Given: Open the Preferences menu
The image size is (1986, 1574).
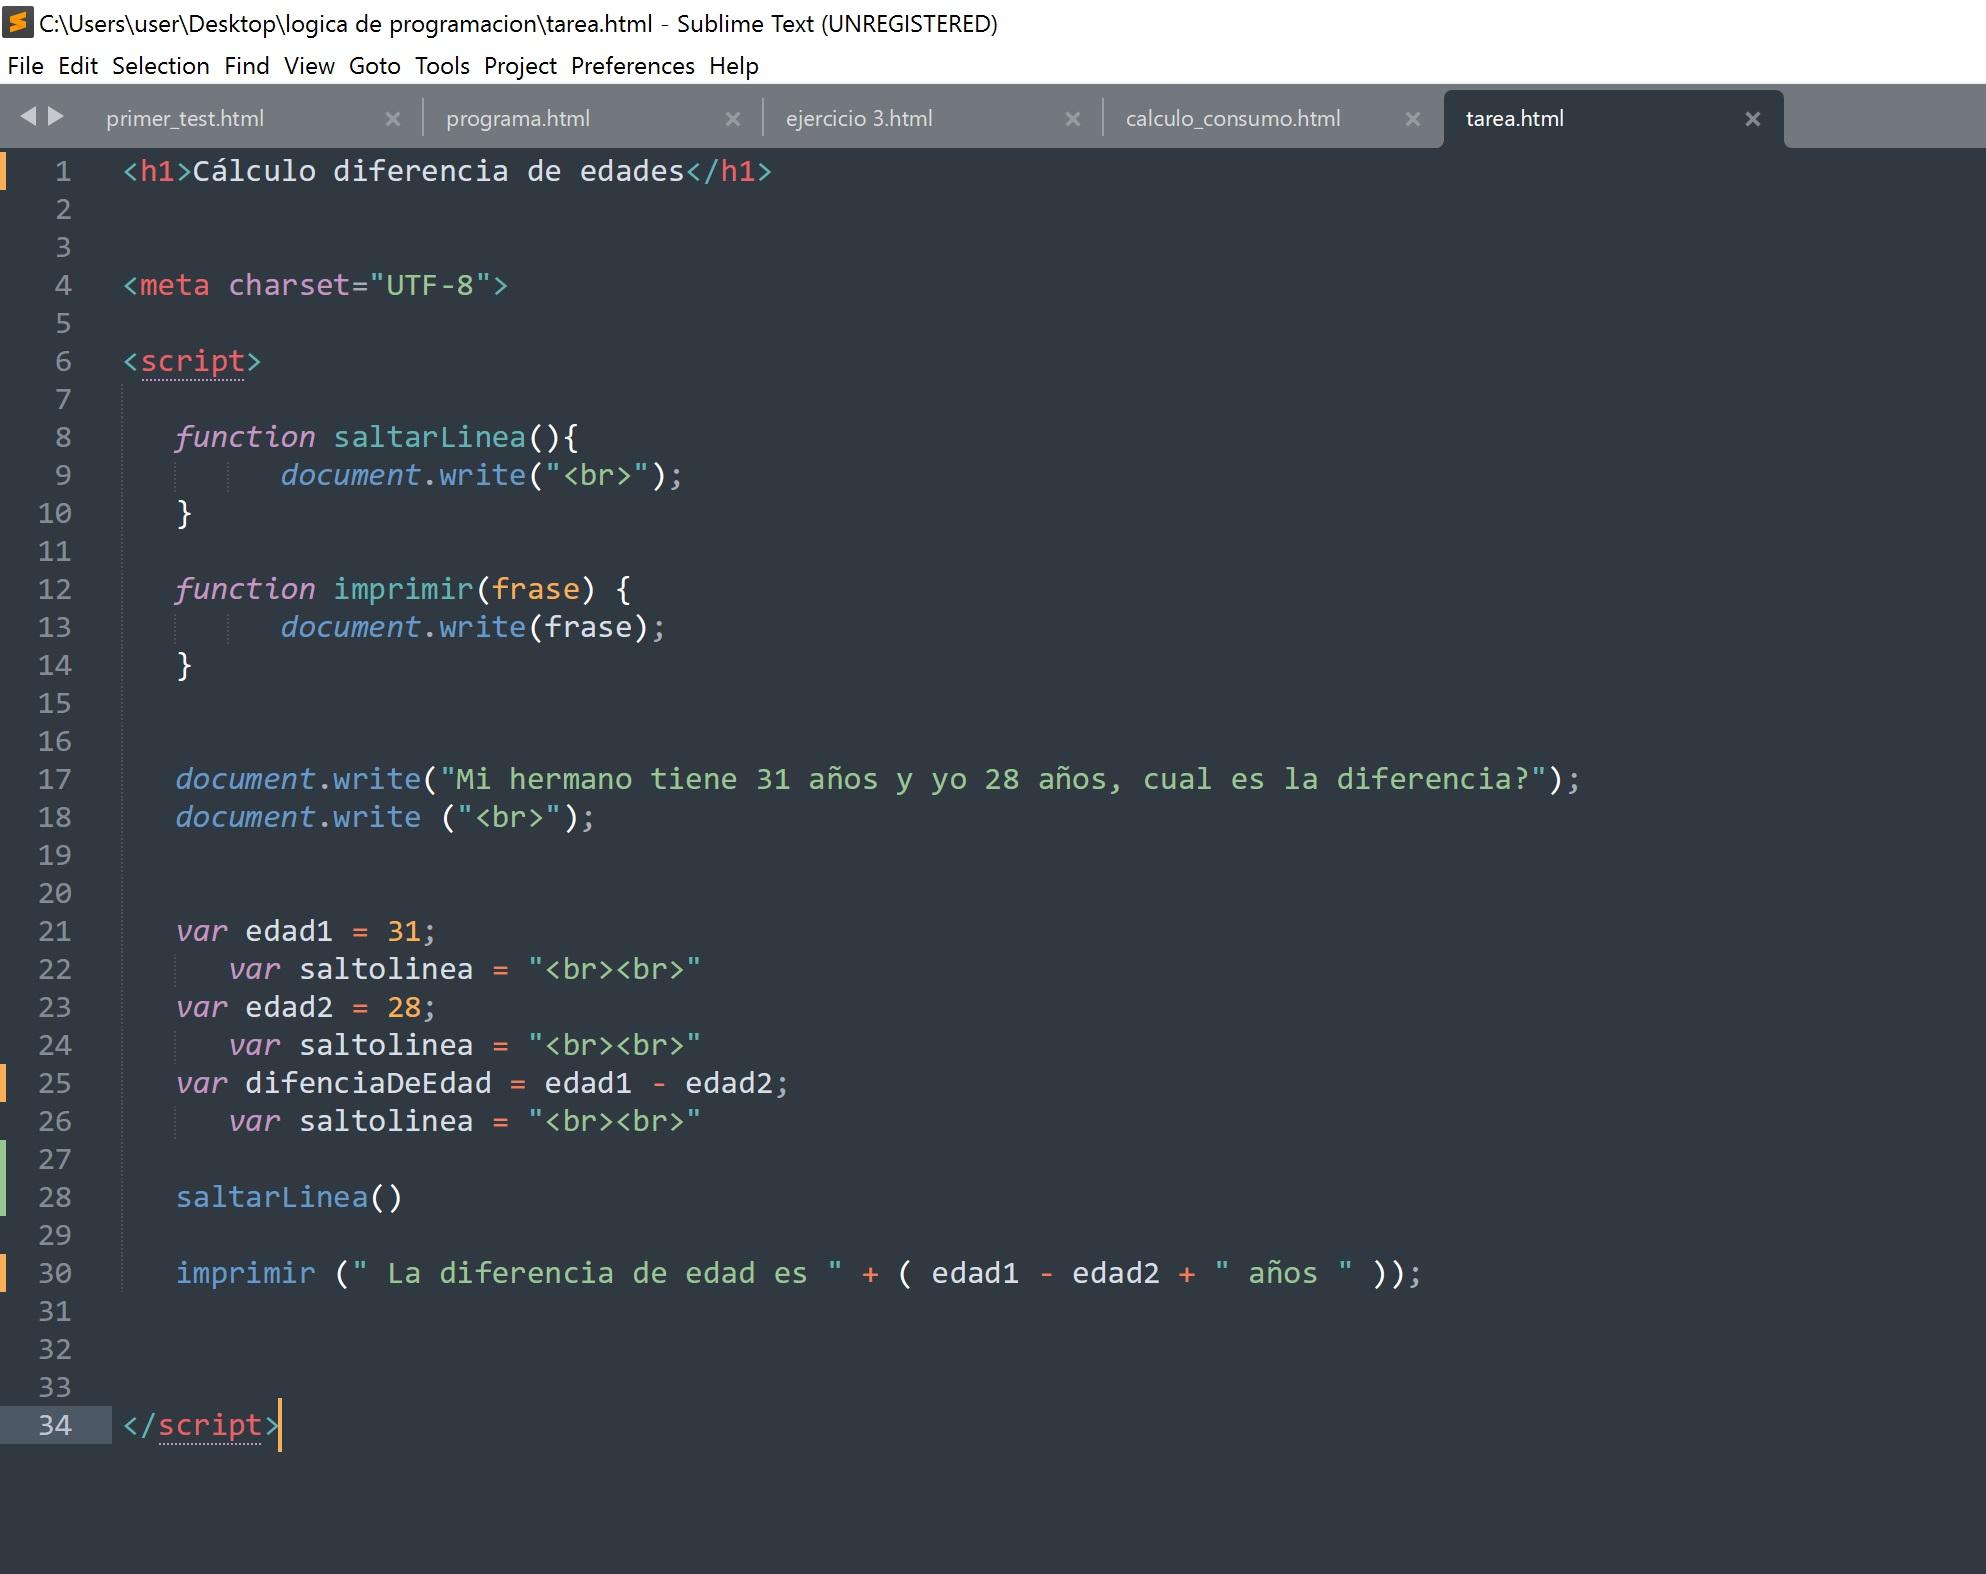Looking at the screenshot, I should pyautogui.click(x=633, y=66).
